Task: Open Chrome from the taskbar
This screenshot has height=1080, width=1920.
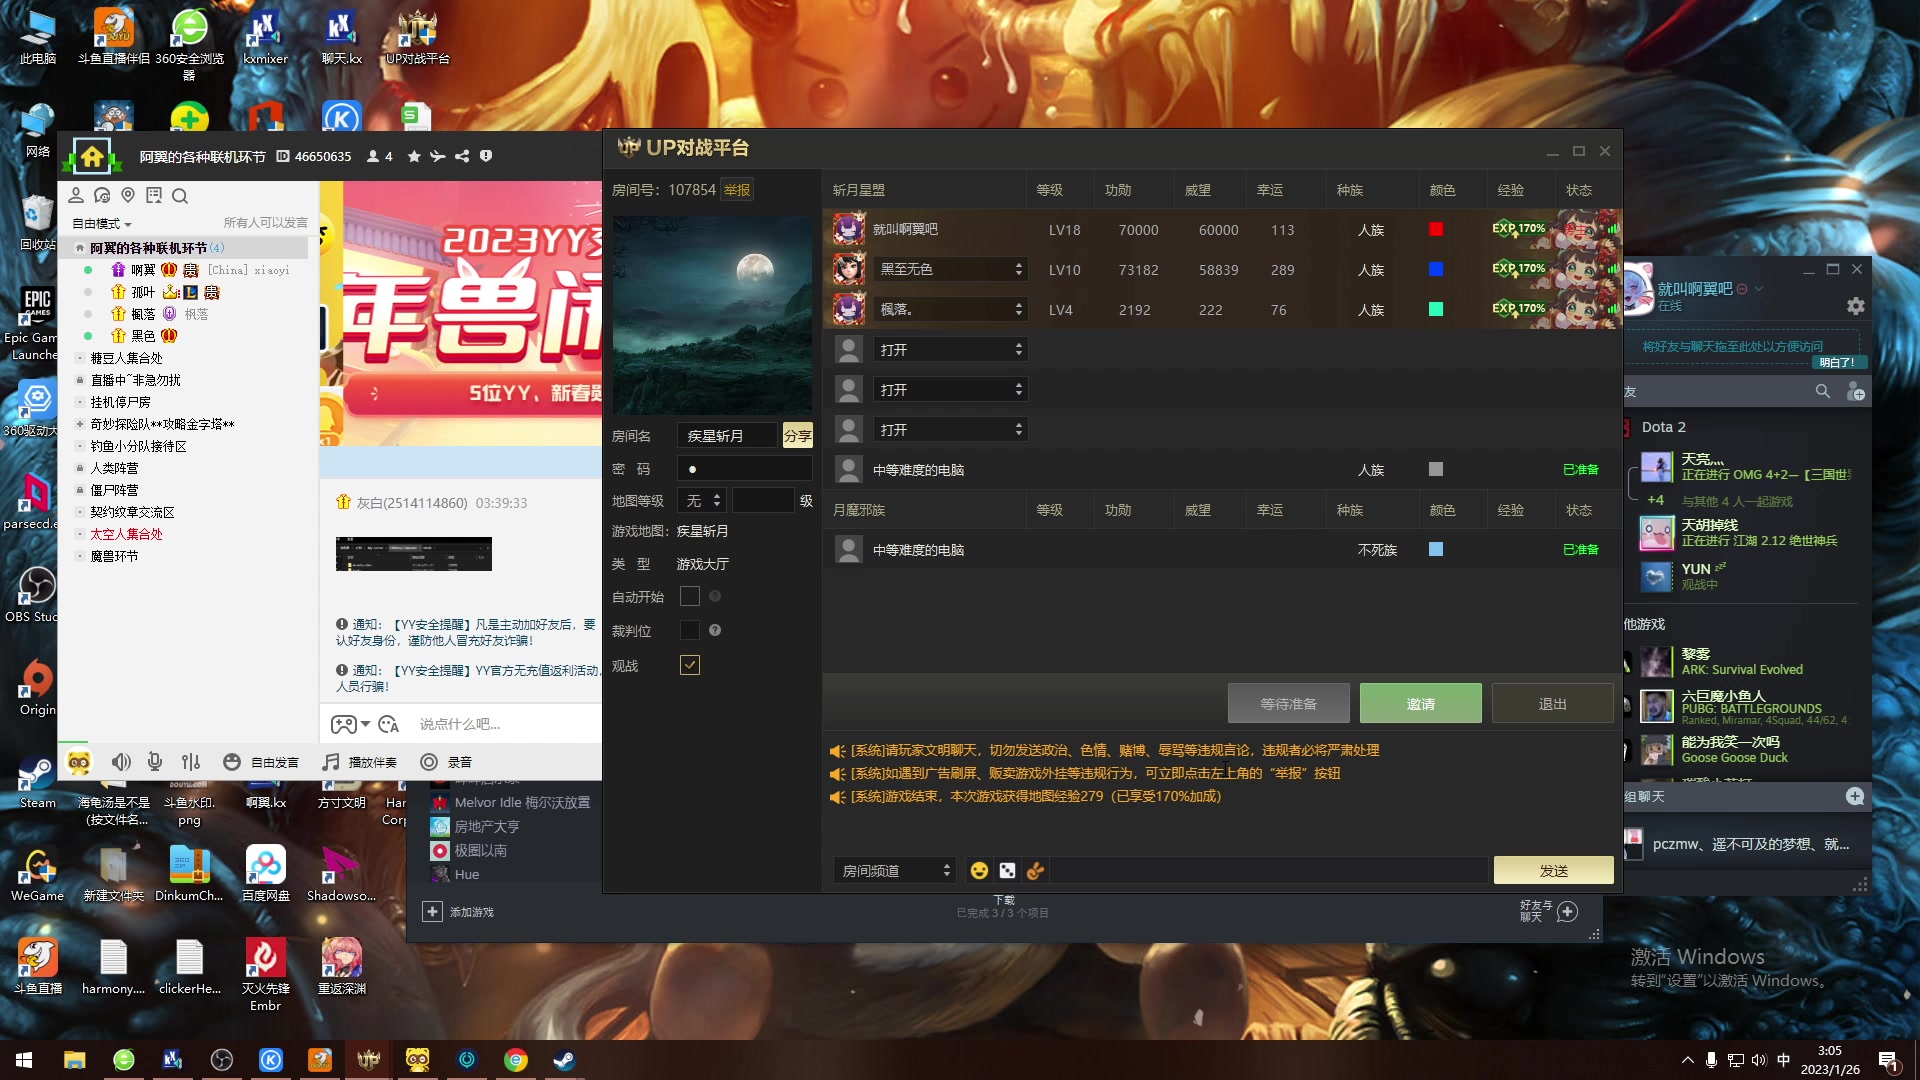Action: [x=516, y=1060]
